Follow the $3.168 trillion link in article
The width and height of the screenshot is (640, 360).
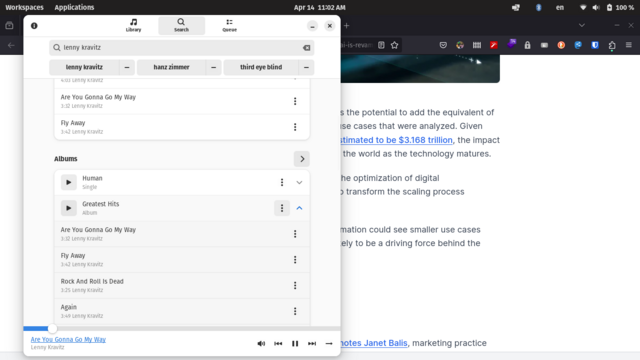[x=396, y=140]
